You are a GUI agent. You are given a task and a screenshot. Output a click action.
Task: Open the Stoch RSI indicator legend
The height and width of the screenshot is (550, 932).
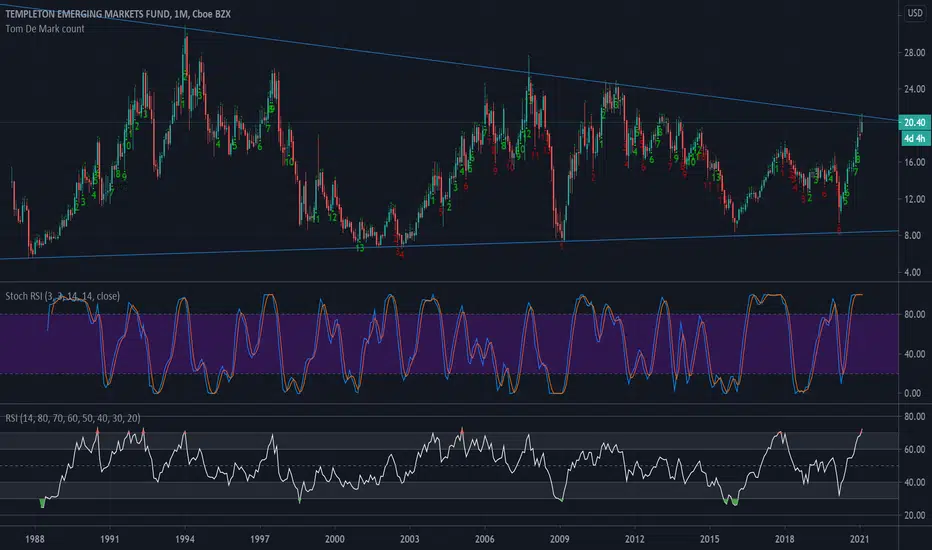pyautogui.click(x=62, y=296)
